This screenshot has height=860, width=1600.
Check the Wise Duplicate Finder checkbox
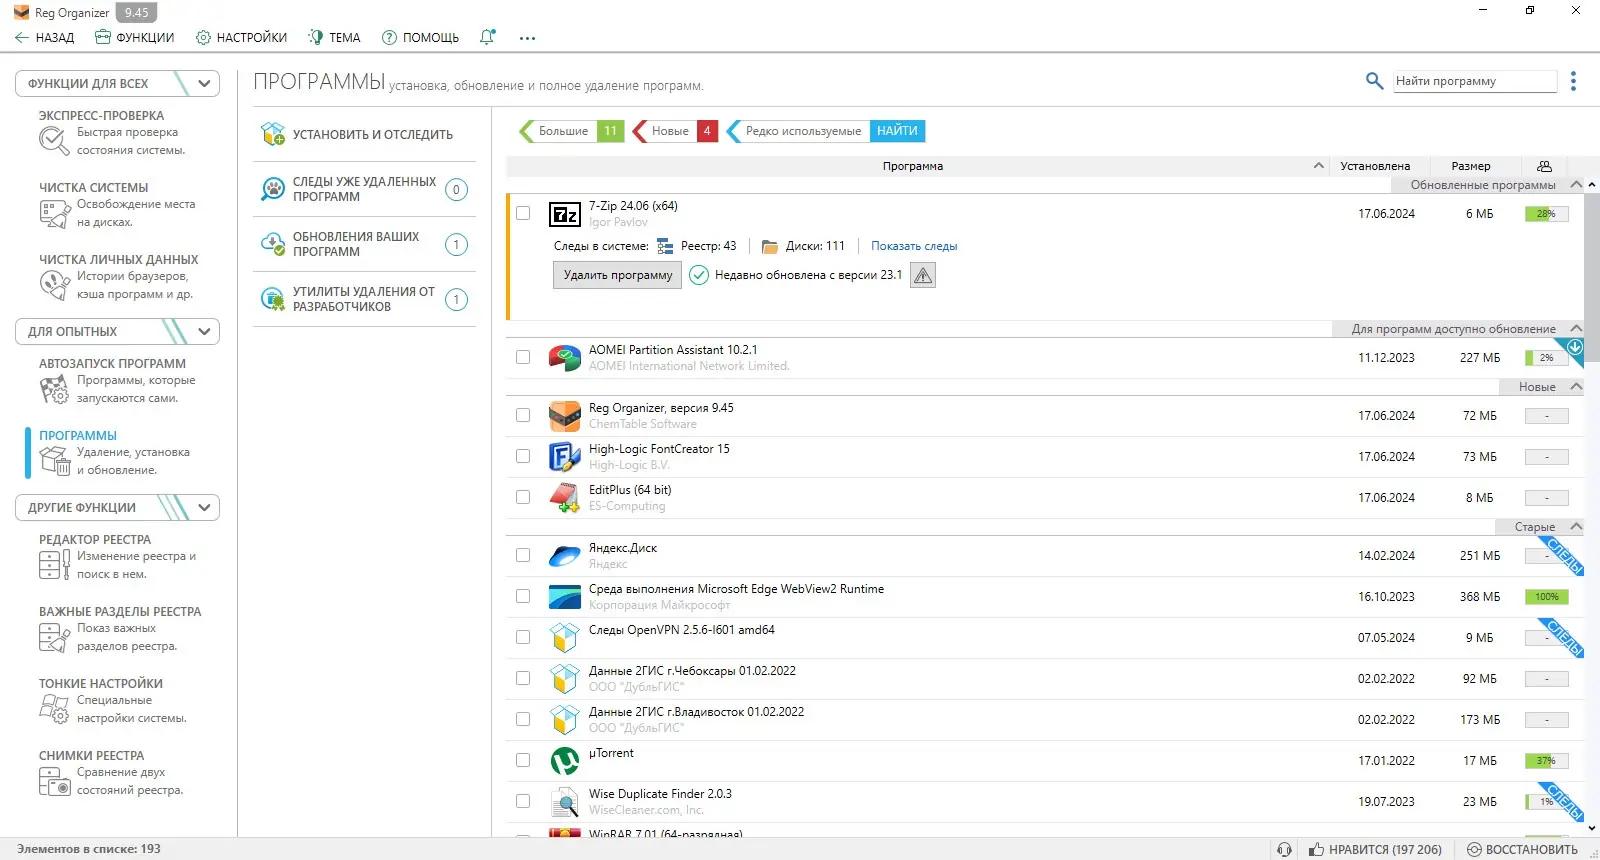coord(523,801)
